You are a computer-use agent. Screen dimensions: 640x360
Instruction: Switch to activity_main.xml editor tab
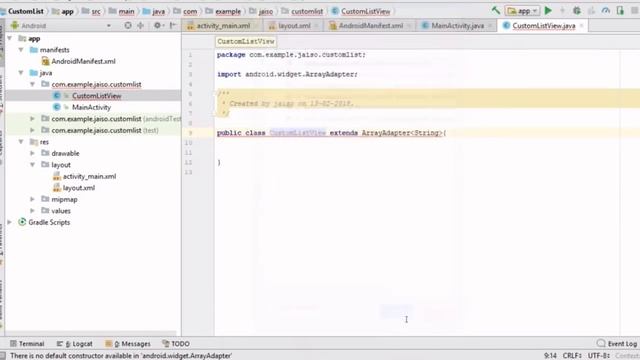(x=222, y=26)
